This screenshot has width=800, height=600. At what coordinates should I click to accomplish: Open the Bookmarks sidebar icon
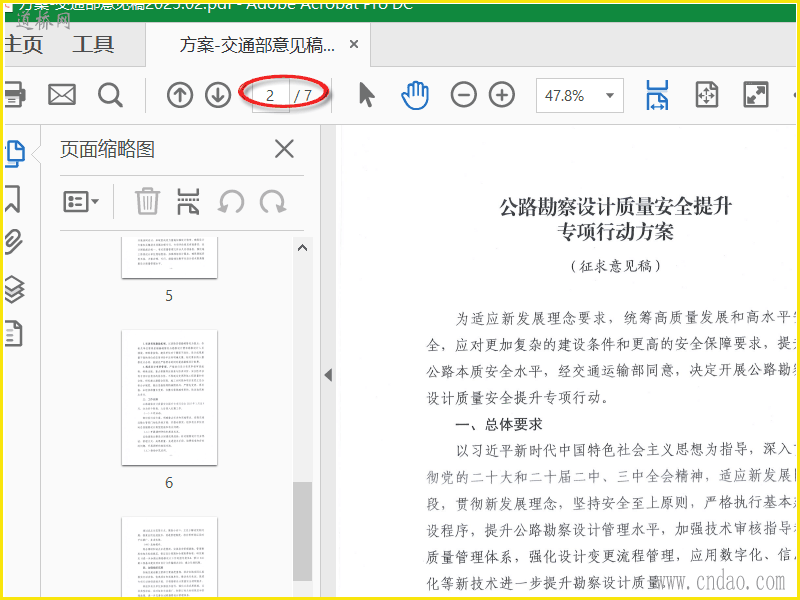(x=13, y=198)
